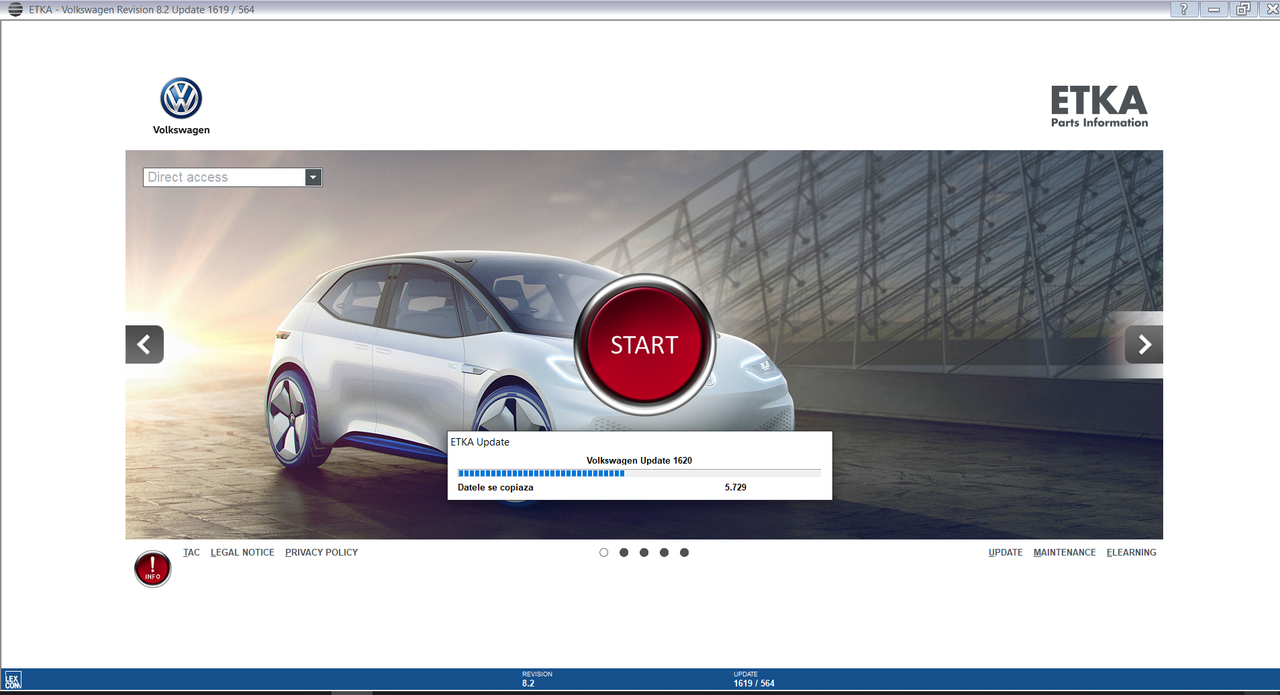The width and height of the screenshot is (1280, 695).
Task: Open the help question mark button
Action: (1183, 9)
